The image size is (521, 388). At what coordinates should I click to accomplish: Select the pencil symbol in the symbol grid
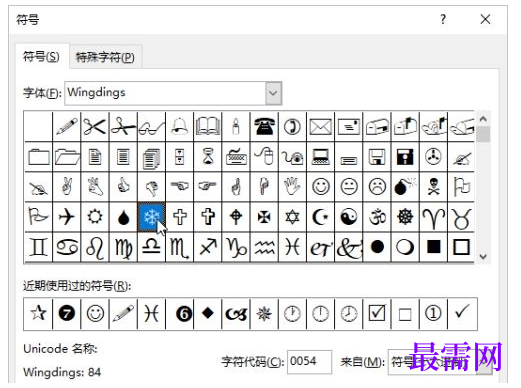[x=67, y=127]
